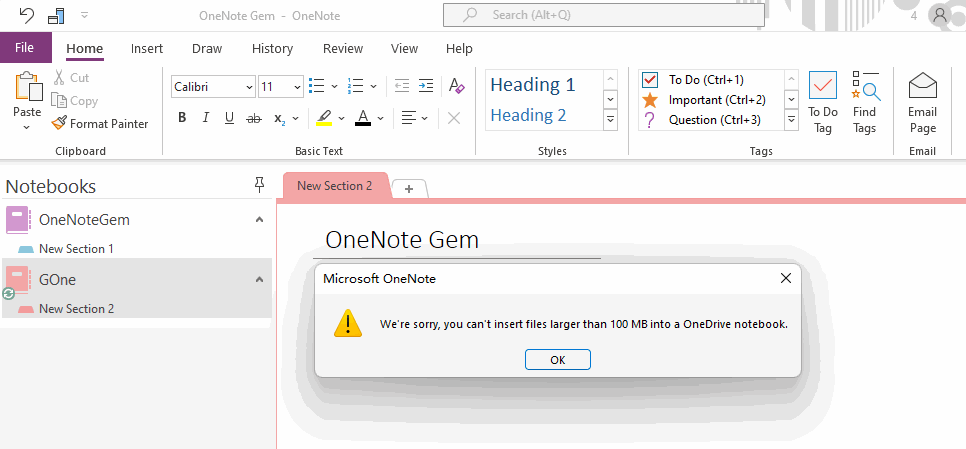
Task: Switch to the Insert ribbon tab
Action: [x=147, y=49]
